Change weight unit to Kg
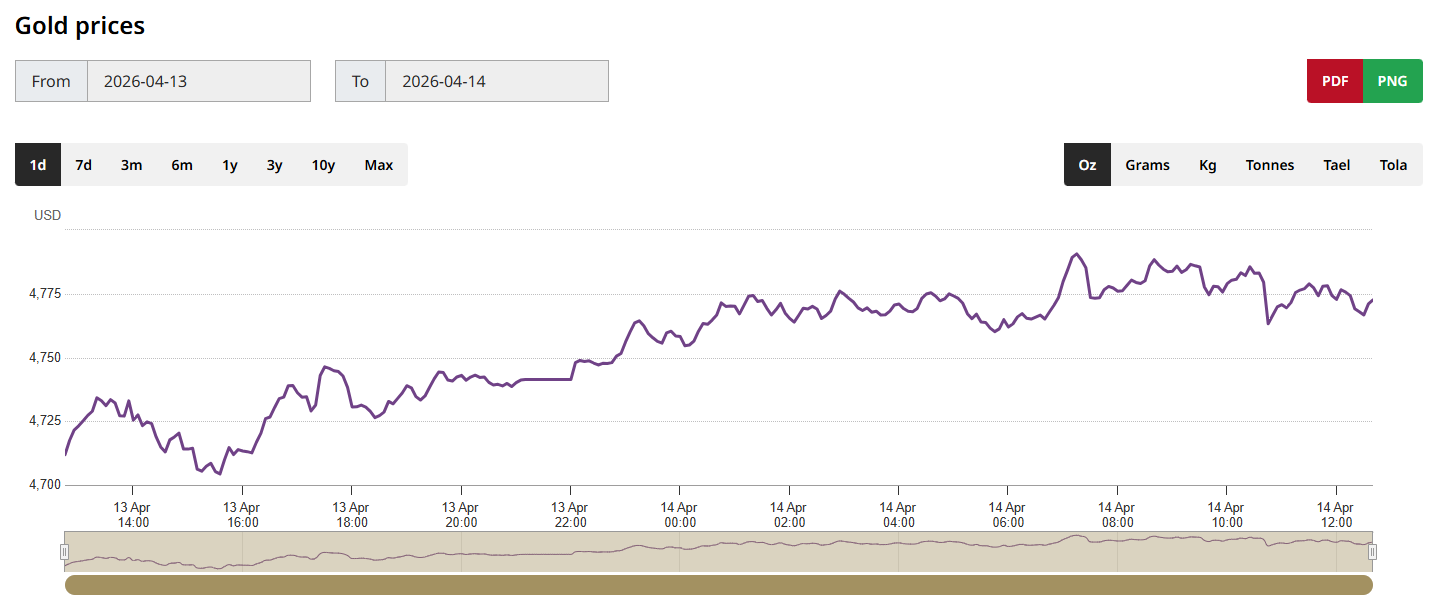The image size is (1443, 608). click(1208, 165)
